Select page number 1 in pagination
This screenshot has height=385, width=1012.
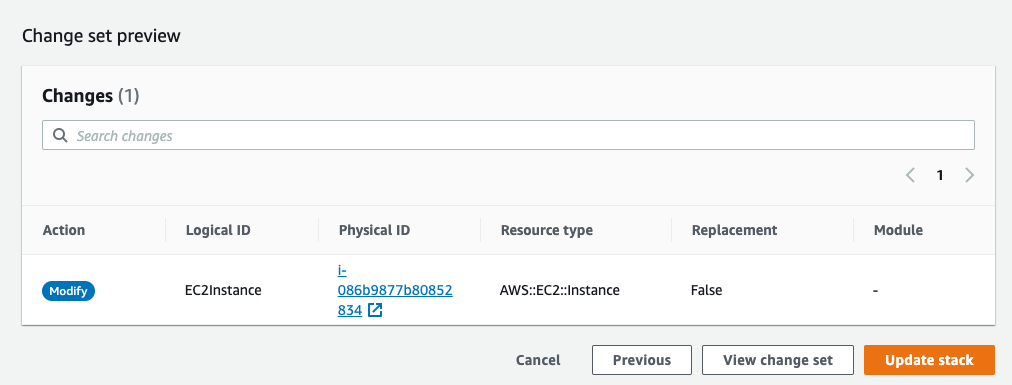[x=940, y=175]
